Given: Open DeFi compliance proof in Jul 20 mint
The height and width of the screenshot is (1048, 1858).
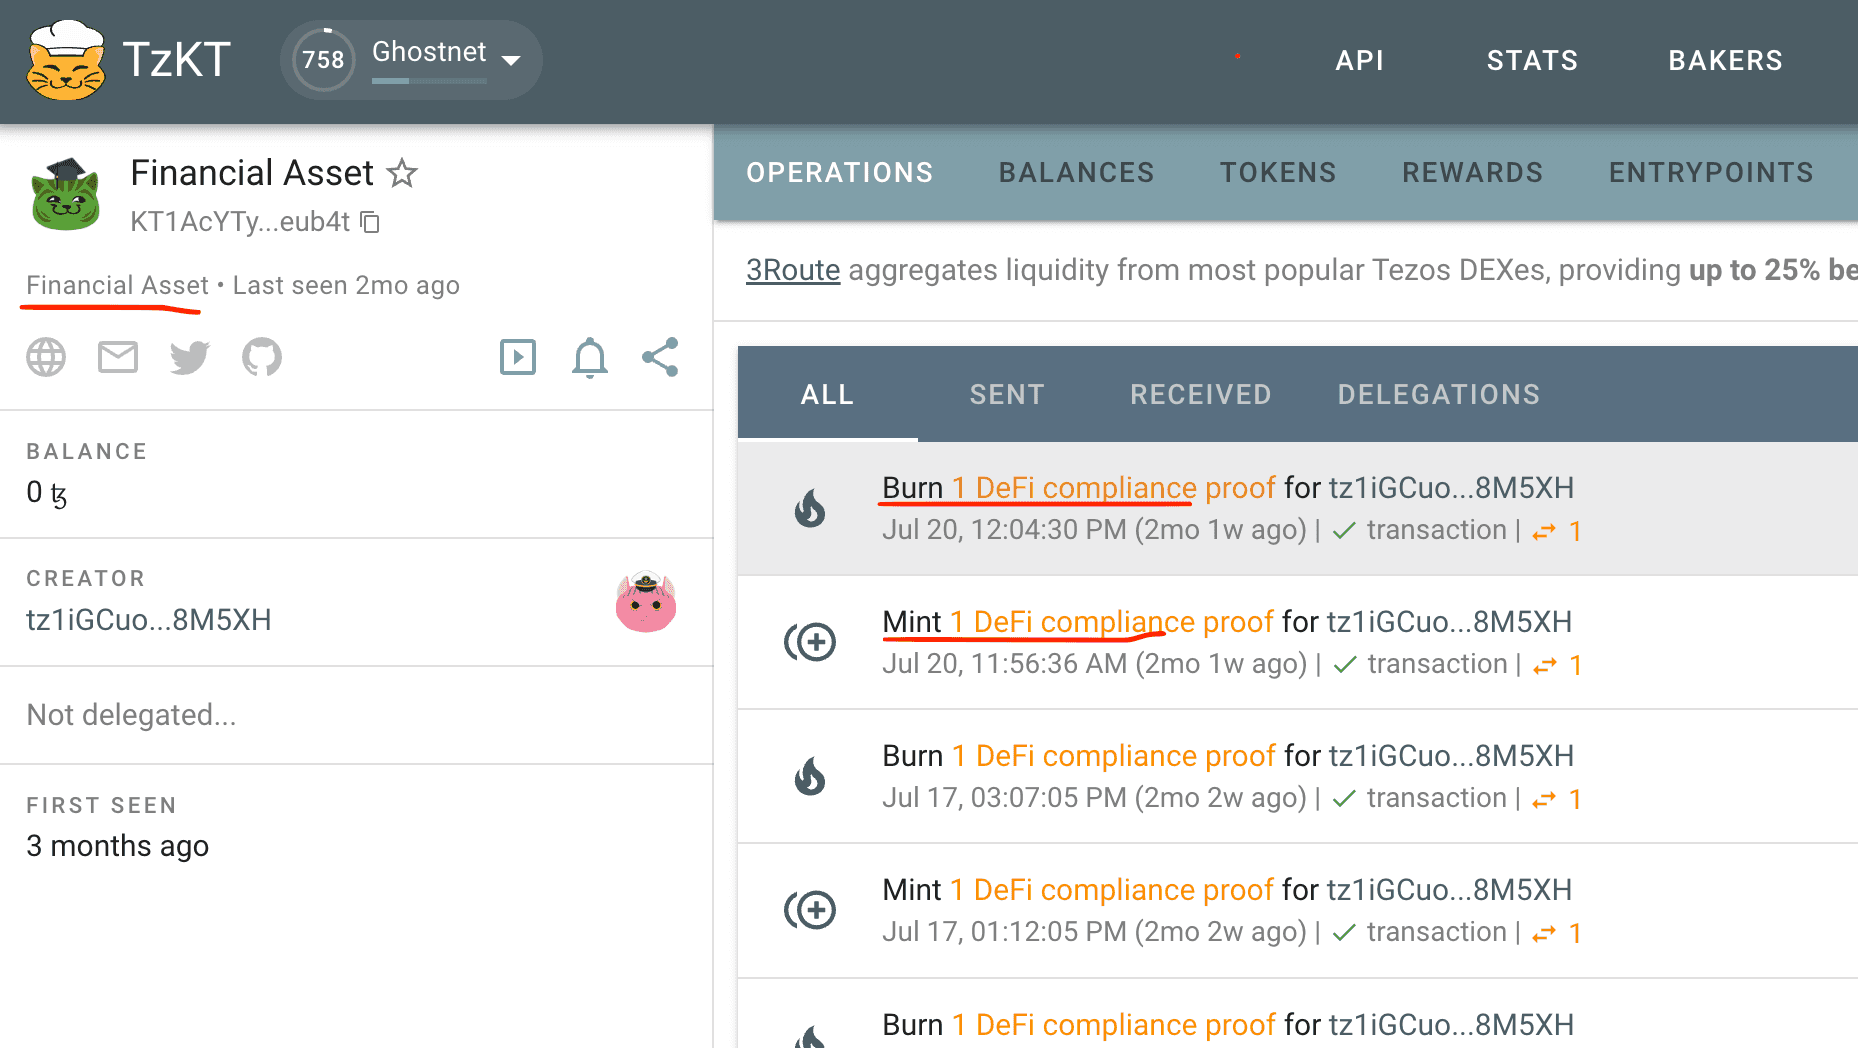Looking at the screenshot, I should (1123, 622).
